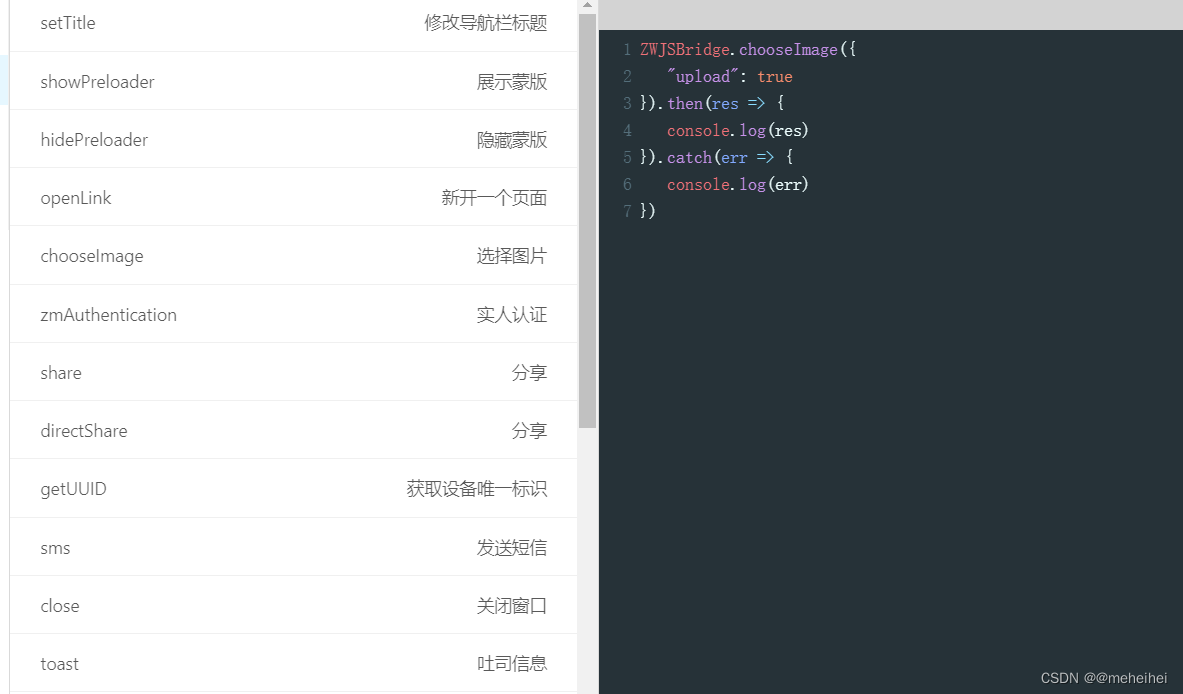The width and height of the screenshot is (1183, 694).
Task: Open the zmAuthentication row
Action: pyautogui.click(x=293, y=315)
